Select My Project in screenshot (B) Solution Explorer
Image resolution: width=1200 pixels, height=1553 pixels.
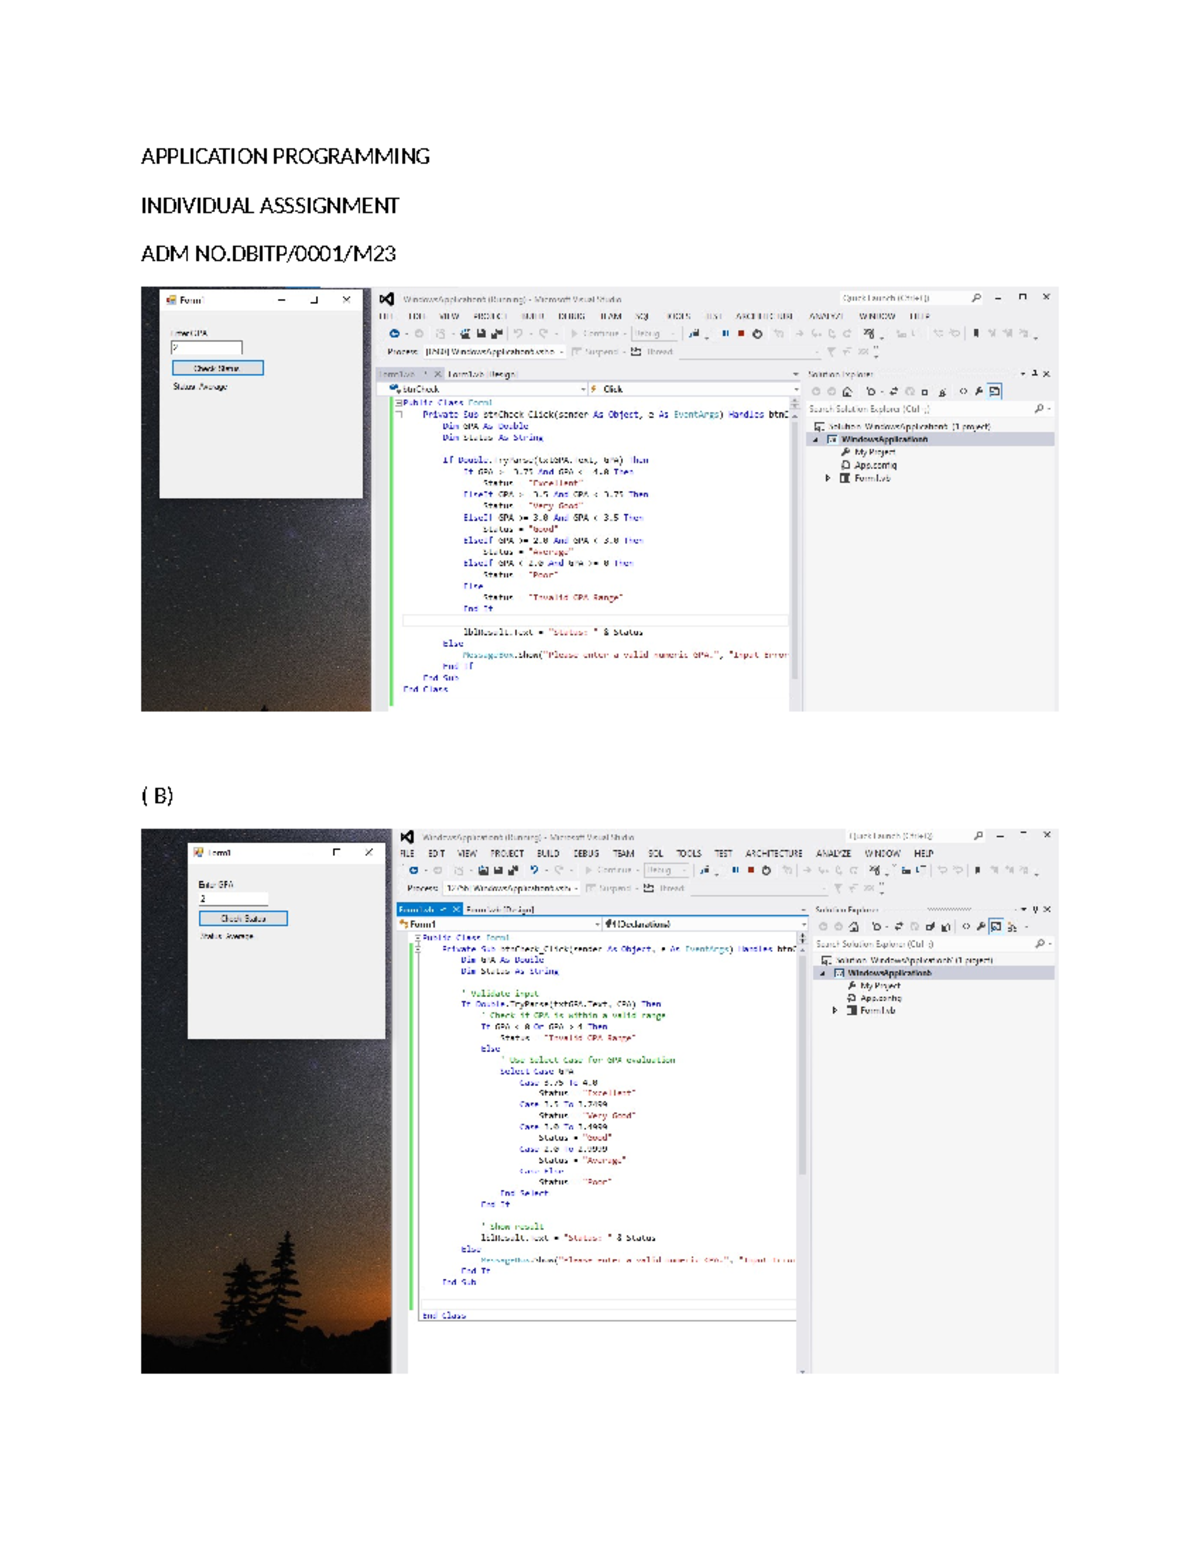click(879, 985)
